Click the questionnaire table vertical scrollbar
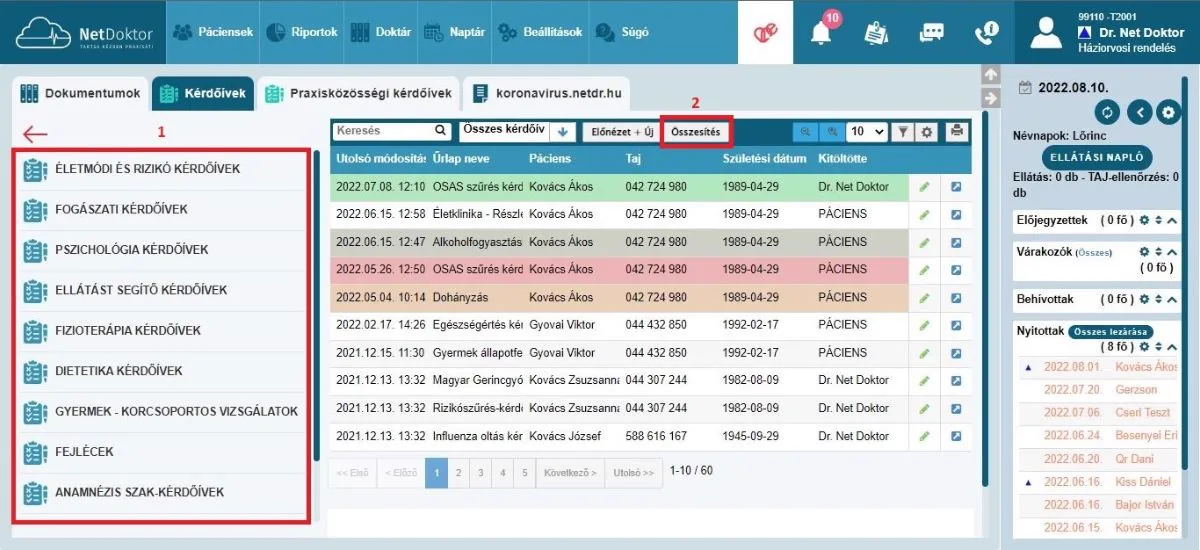The image size is (1200, 550). pos(983,300)
